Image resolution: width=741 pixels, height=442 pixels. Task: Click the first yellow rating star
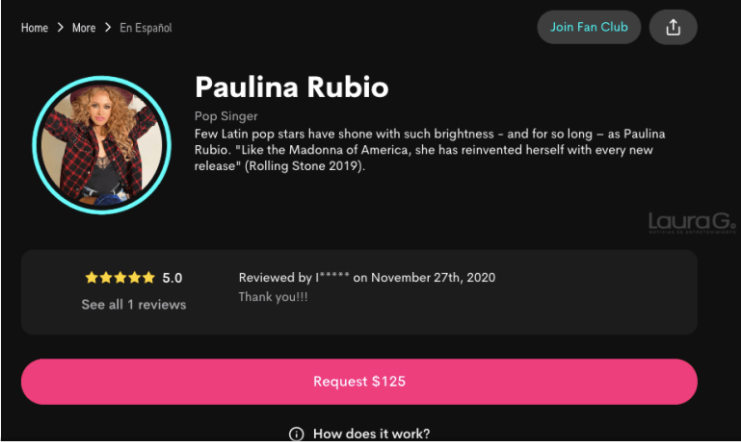(91, 277)
